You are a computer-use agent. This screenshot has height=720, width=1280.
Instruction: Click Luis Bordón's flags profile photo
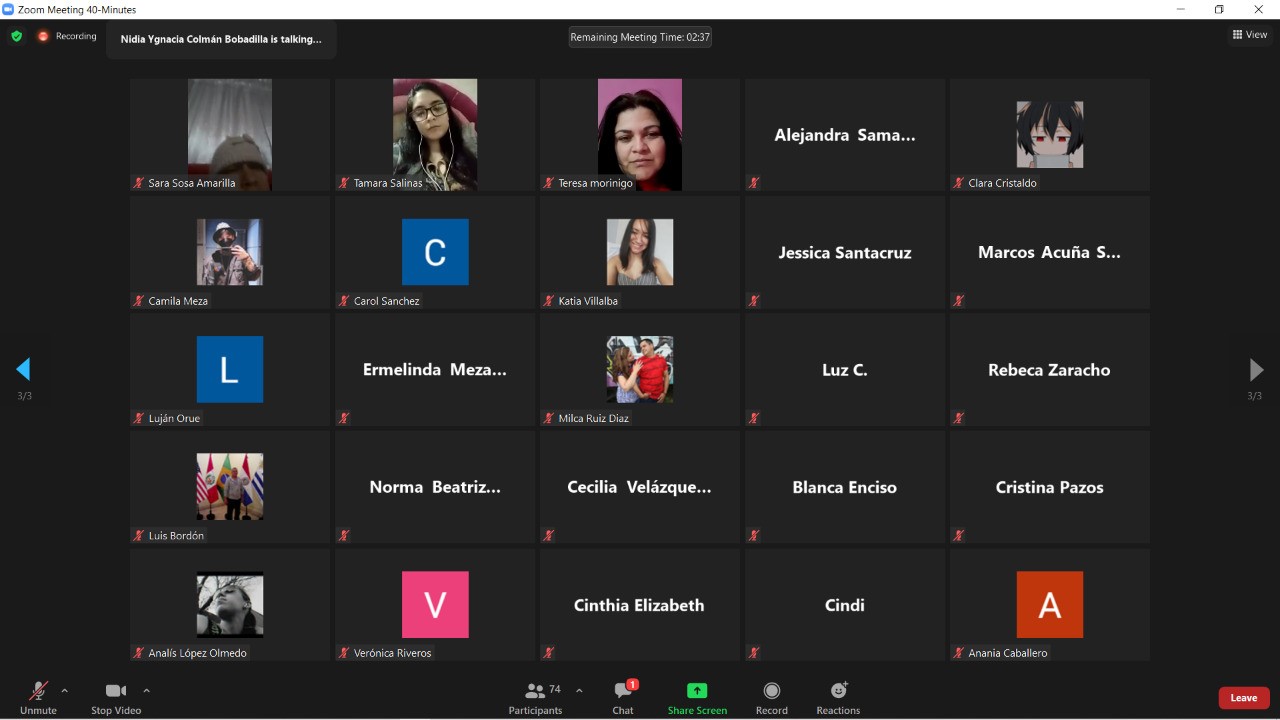(230, 487)
